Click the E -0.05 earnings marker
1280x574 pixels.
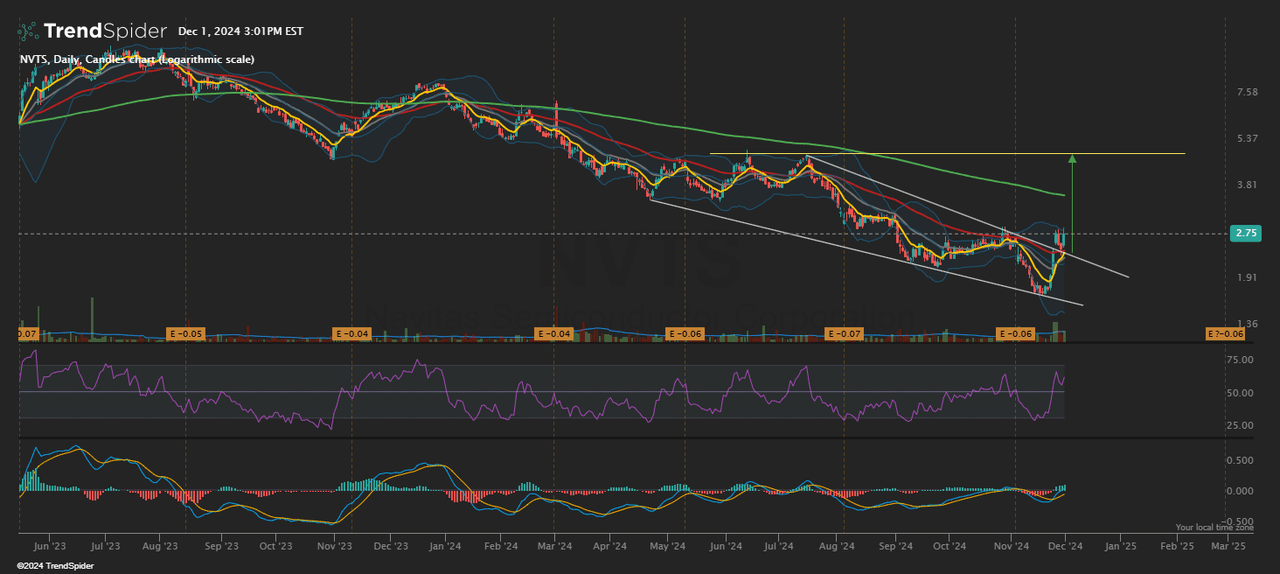click(184, 333)
